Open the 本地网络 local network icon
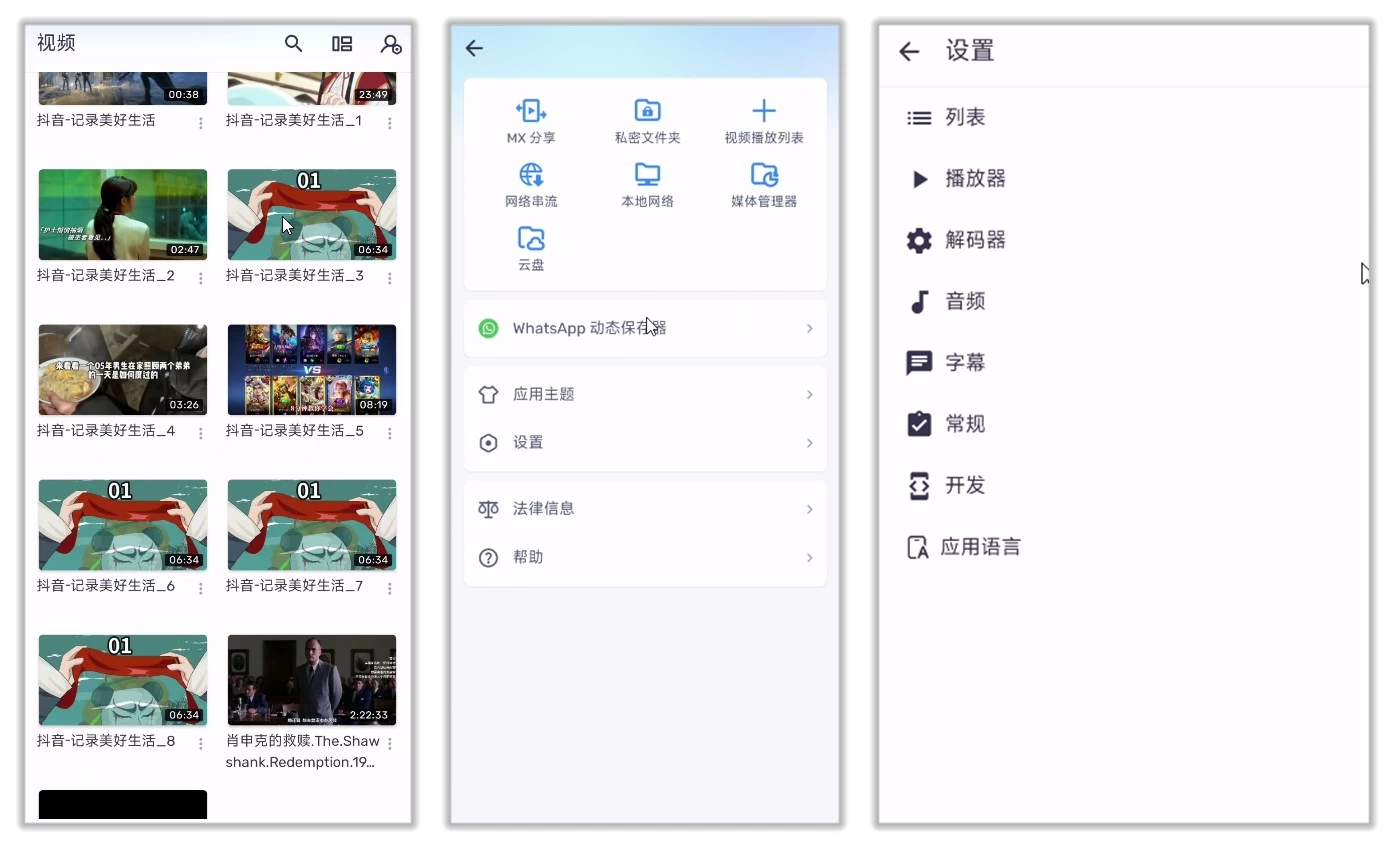This screenshot has width=1394, height=848. [x=647, y=175]
